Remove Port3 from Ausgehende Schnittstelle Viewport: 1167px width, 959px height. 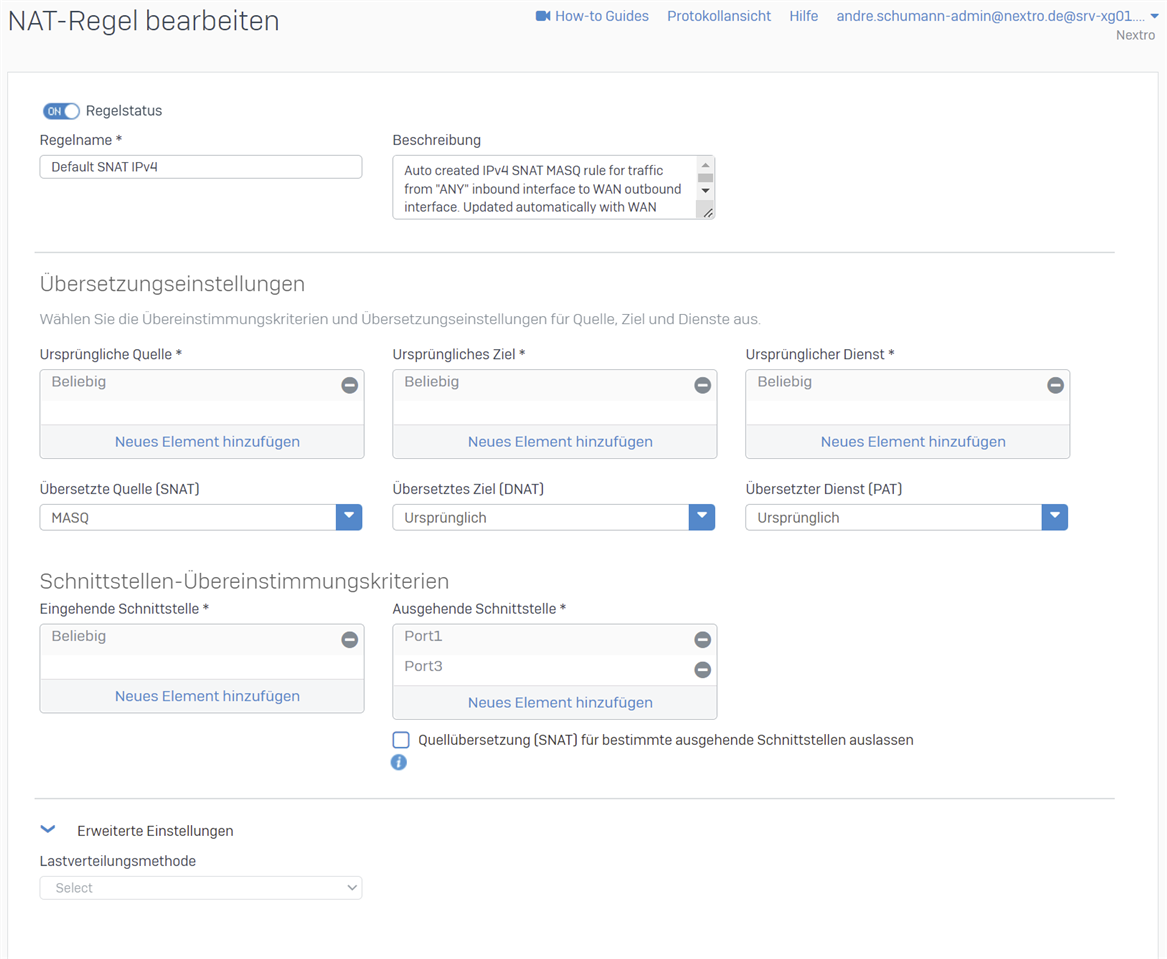tap(702, 670)
